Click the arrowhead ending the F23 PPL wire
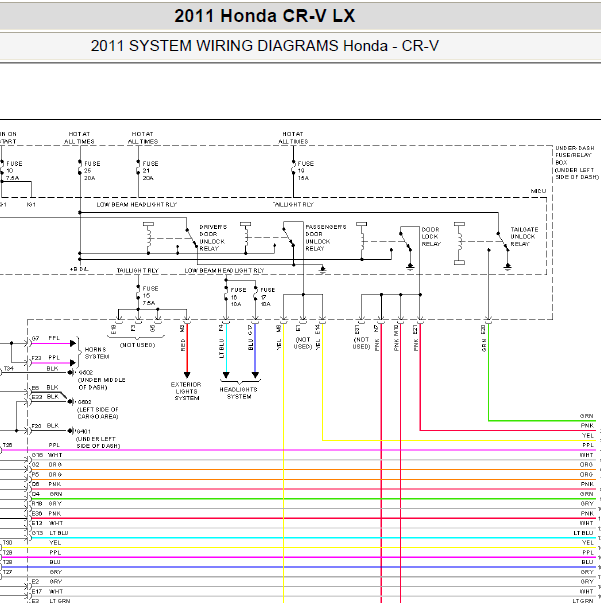601x603 pixels. click(73, 363)
